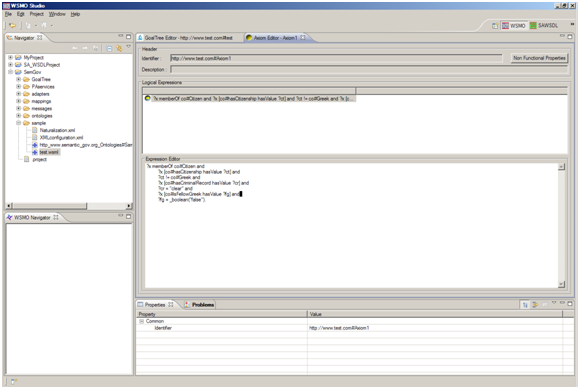Close the Navigator view tab

[x=40, y=38]
